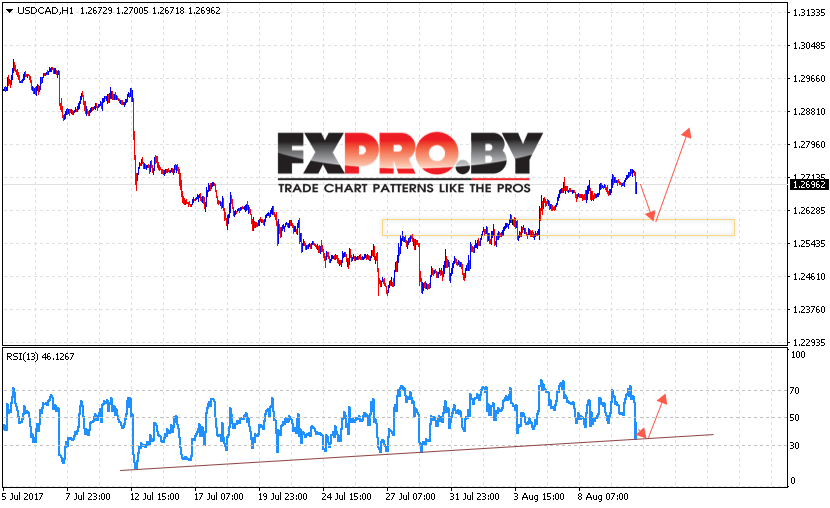The height and width of the screenshot is (508, 830).
Task: Click the 27 Jul 07:00 time label
Action: 410,496
